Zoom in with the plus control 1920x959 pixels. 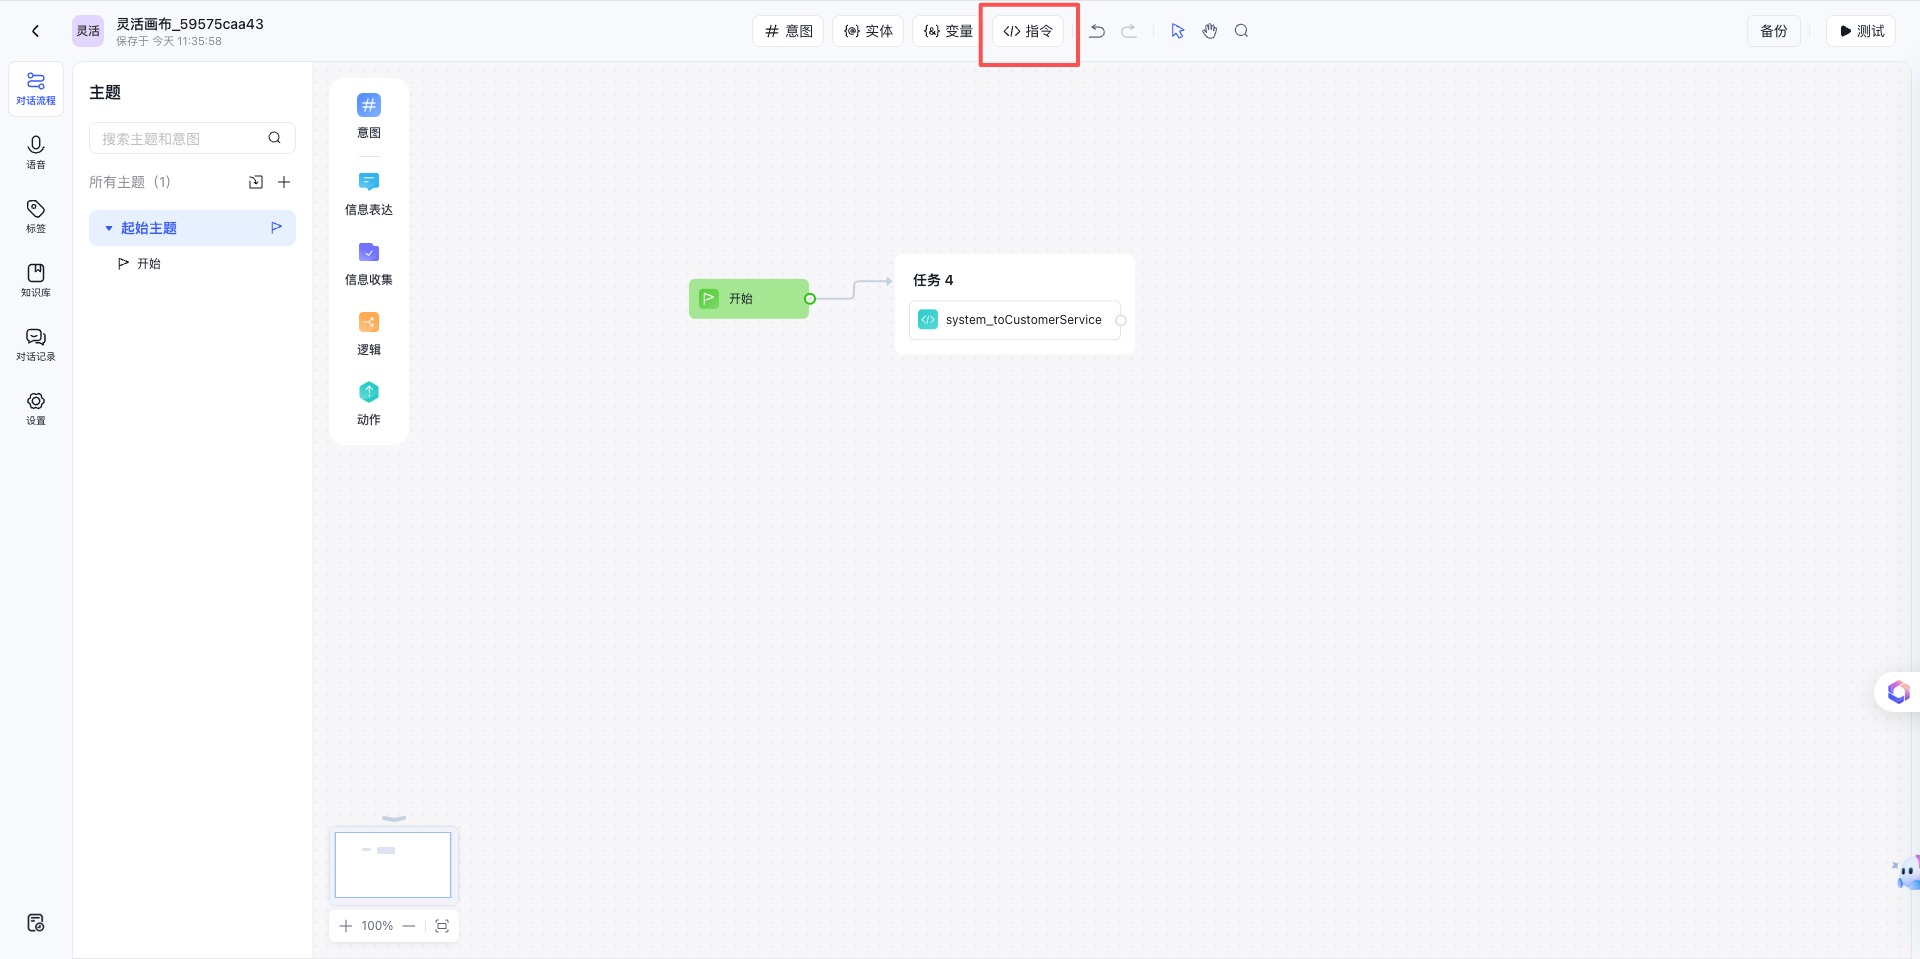(346, 926)
